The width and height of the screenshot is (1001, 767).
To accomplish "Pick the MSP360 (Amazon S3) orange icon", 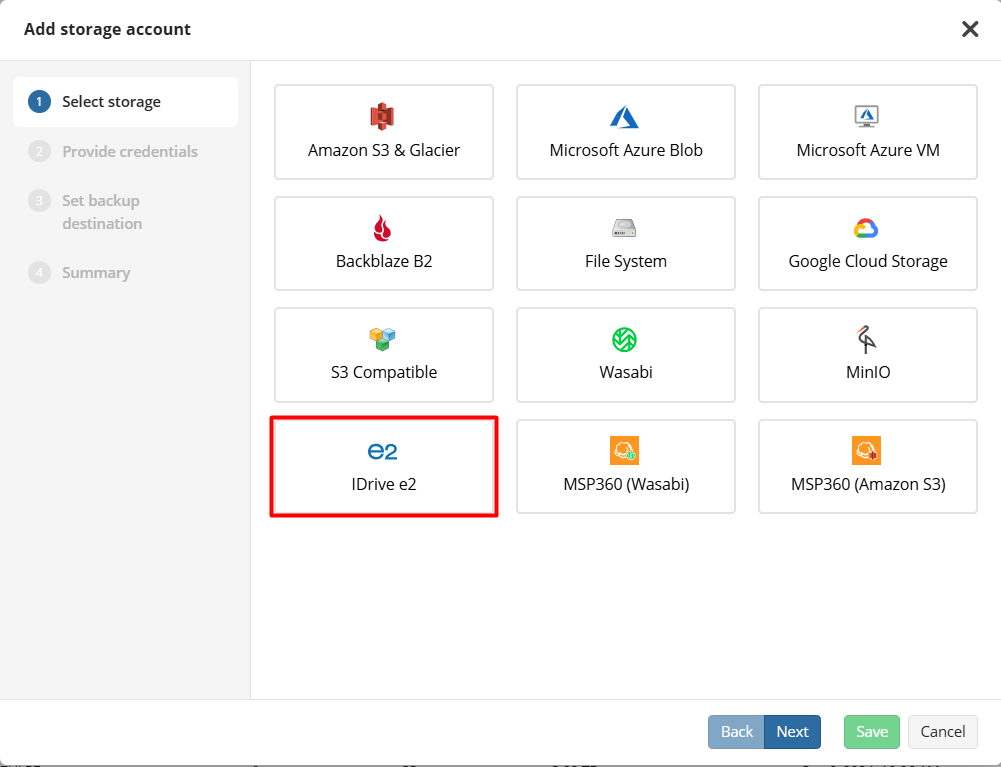I will [x=866, y=451].
